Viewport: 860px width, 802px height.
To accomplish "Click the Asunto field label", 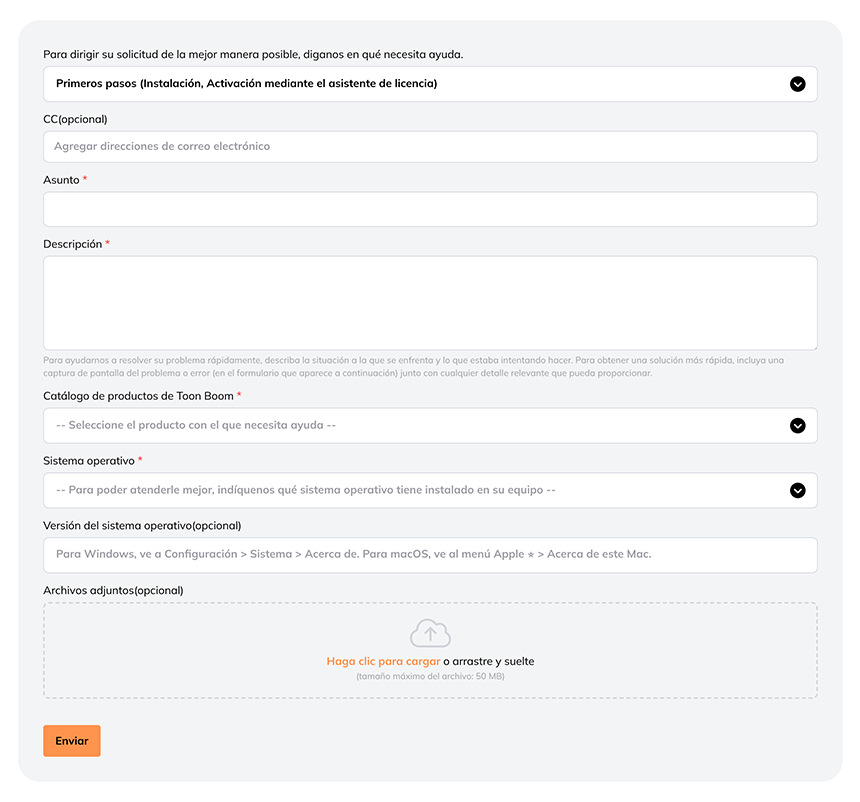I will tap(61, 180).
